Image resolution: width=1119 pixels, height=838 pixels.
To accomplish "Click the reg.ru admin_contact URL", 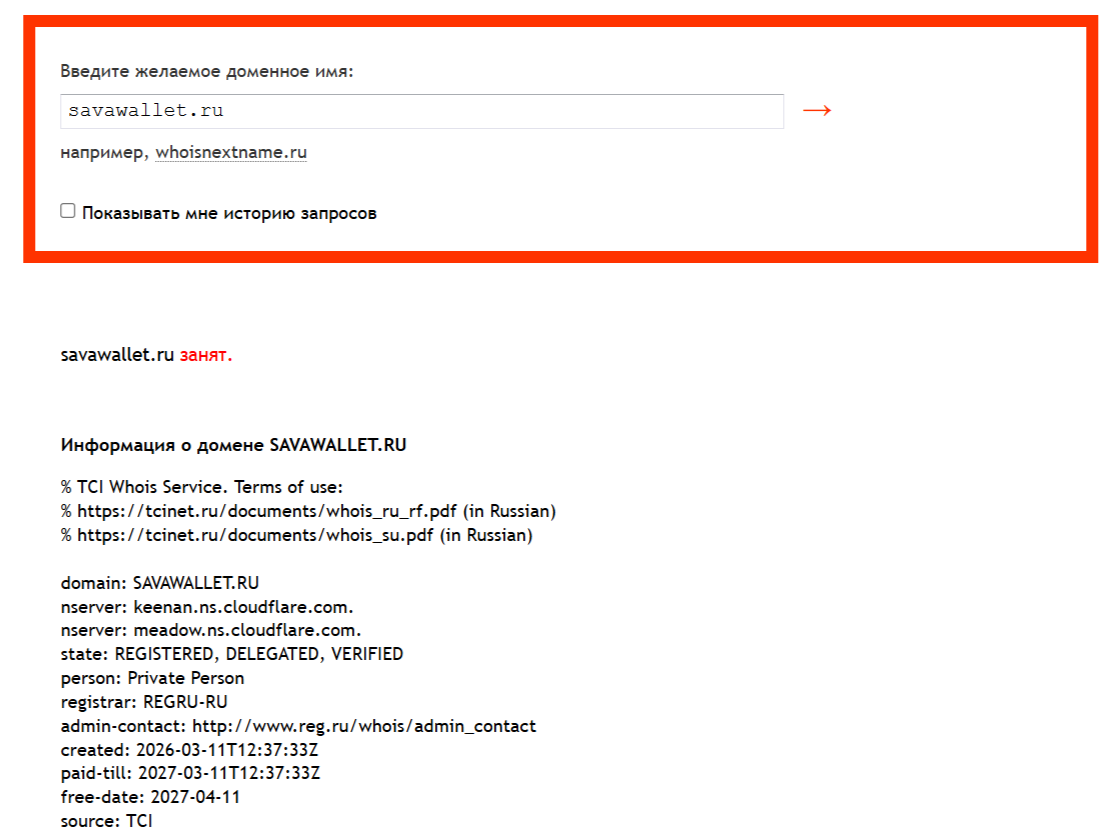I will tap(364, 726).
